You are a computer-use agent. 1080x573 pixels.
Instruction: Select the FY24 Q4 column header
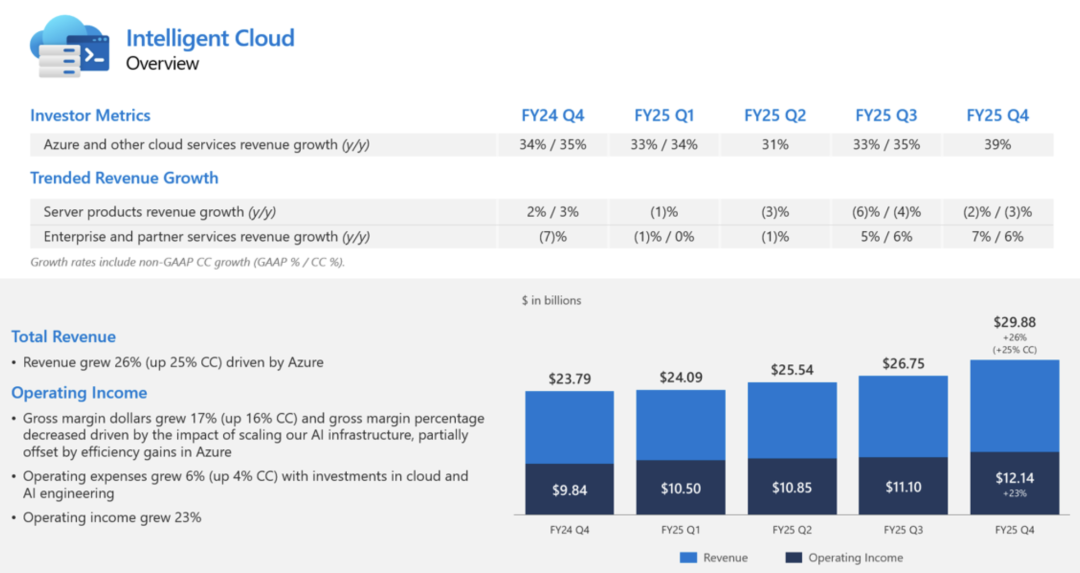point(552,115)
